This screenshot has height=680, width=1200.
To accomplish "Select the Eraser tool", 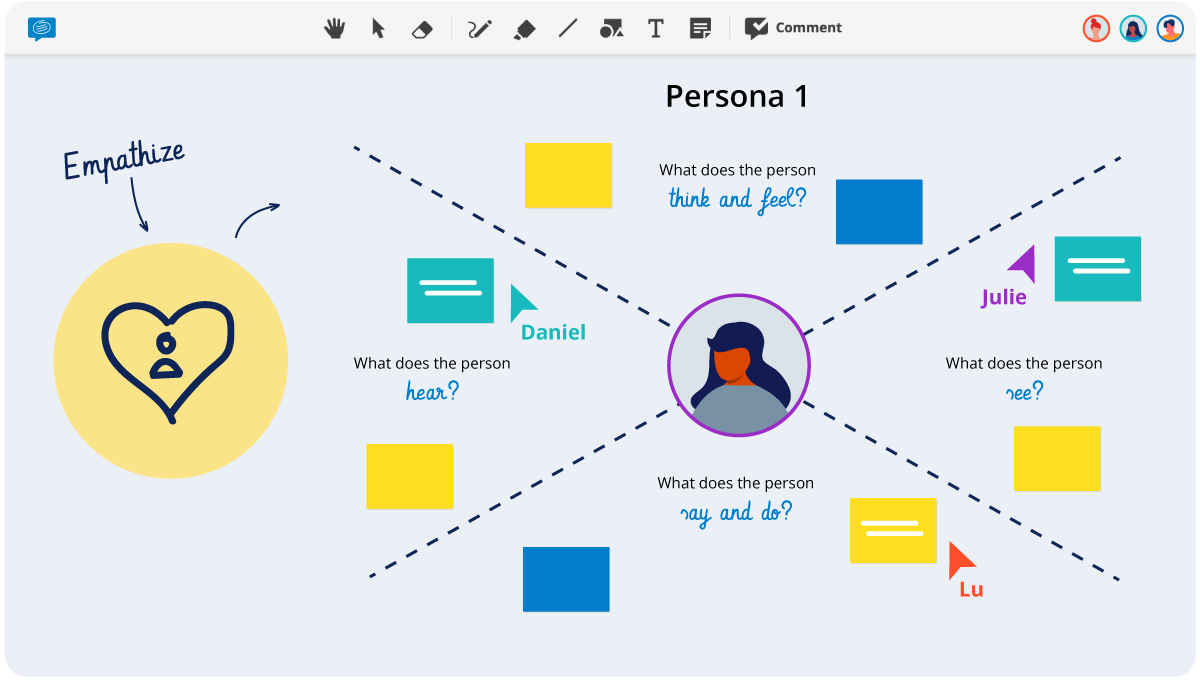I will click(x=422, y=29).
